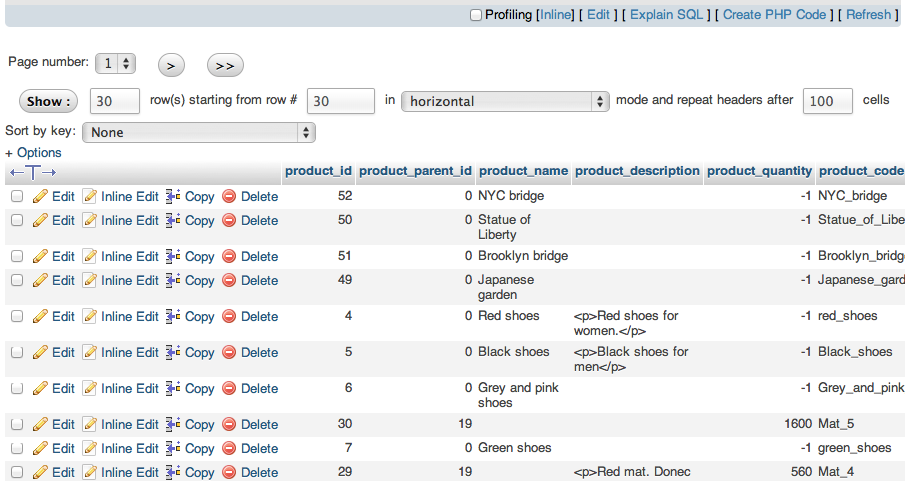Click Copy icon for Brooklyn bridge row
The height and width of the screenshot is (481, 905).
[172, 256]
